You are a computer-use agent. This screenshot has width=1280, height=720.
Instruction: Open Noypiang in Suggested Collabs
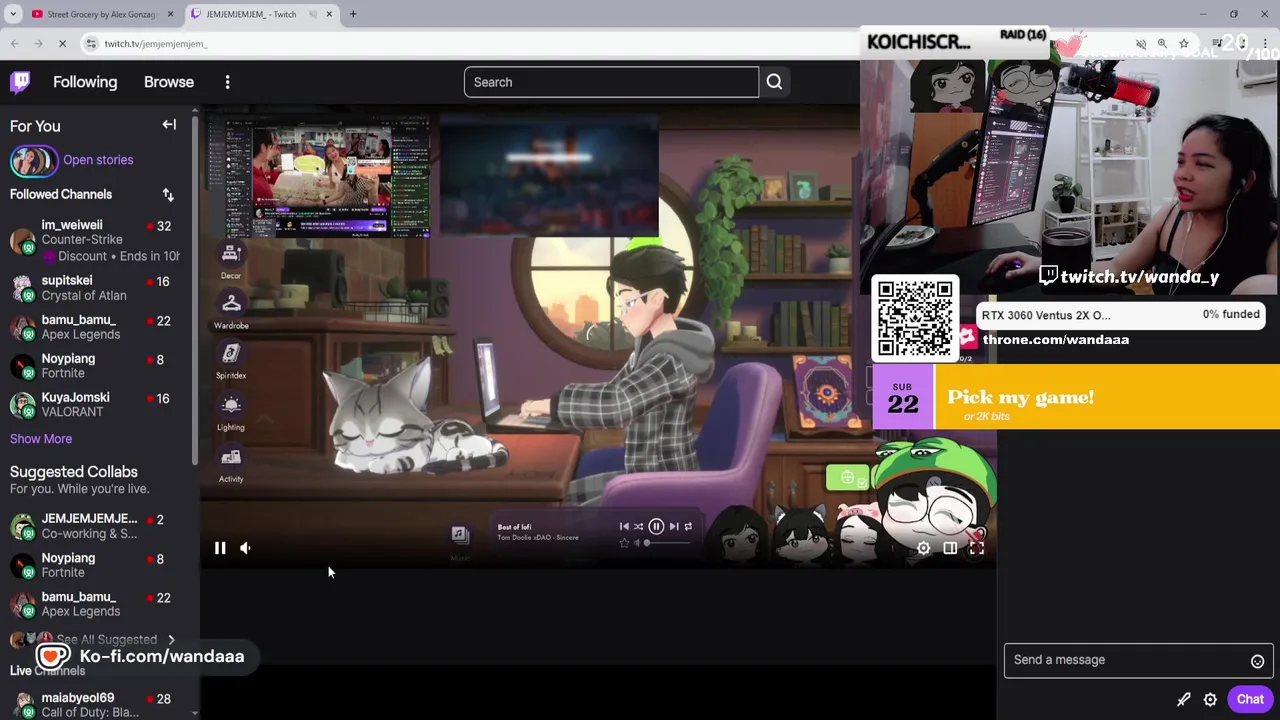(x=95, y=566)
